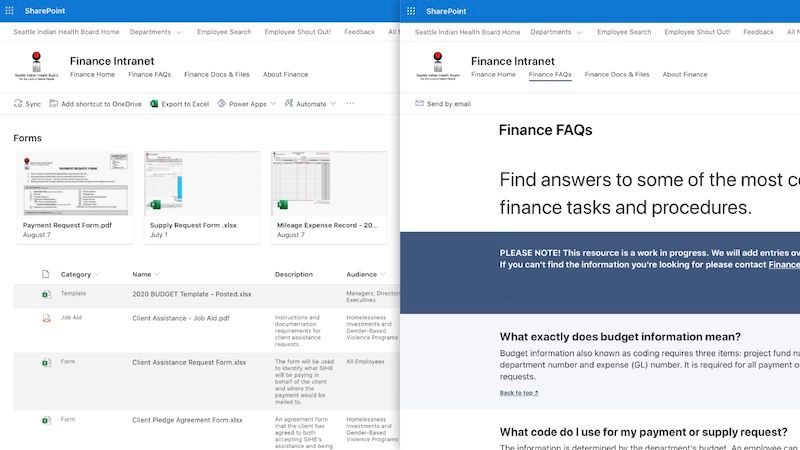Click Excel badge on Mileage Expense Record thumbnail
This screenshot has width=800, height=450.
282,205
